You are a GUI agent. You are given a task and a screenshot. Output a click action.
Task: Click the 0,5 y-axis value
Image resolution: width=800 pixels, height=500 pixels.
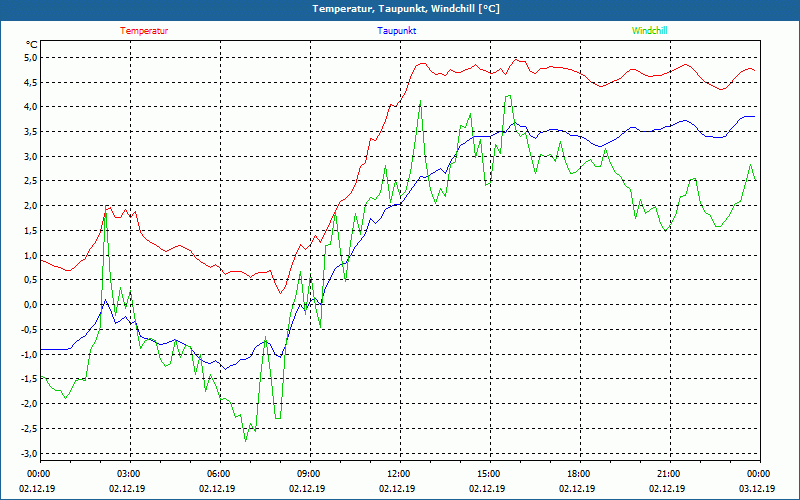(31, 280)
